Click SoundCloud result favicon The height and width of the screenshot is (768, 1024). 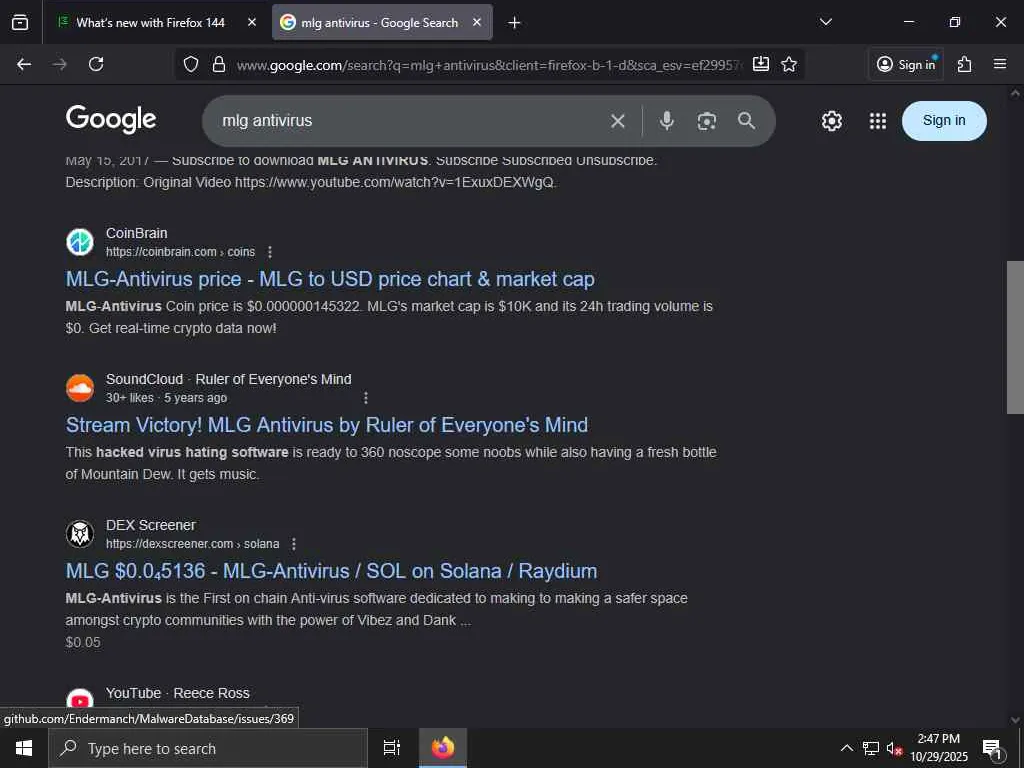coord(80,388)
